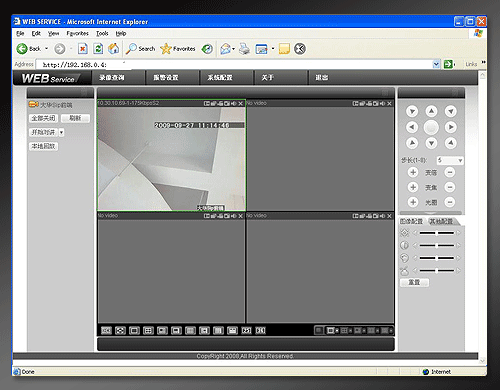
Task: Open the IE Tools menu
Action: click(102, 33)
